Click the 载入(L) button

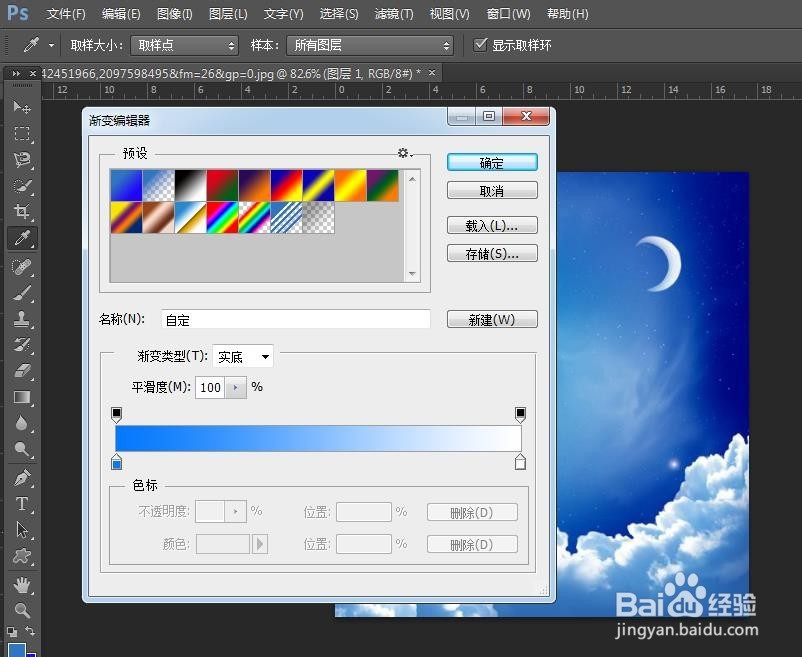(491, 224)
